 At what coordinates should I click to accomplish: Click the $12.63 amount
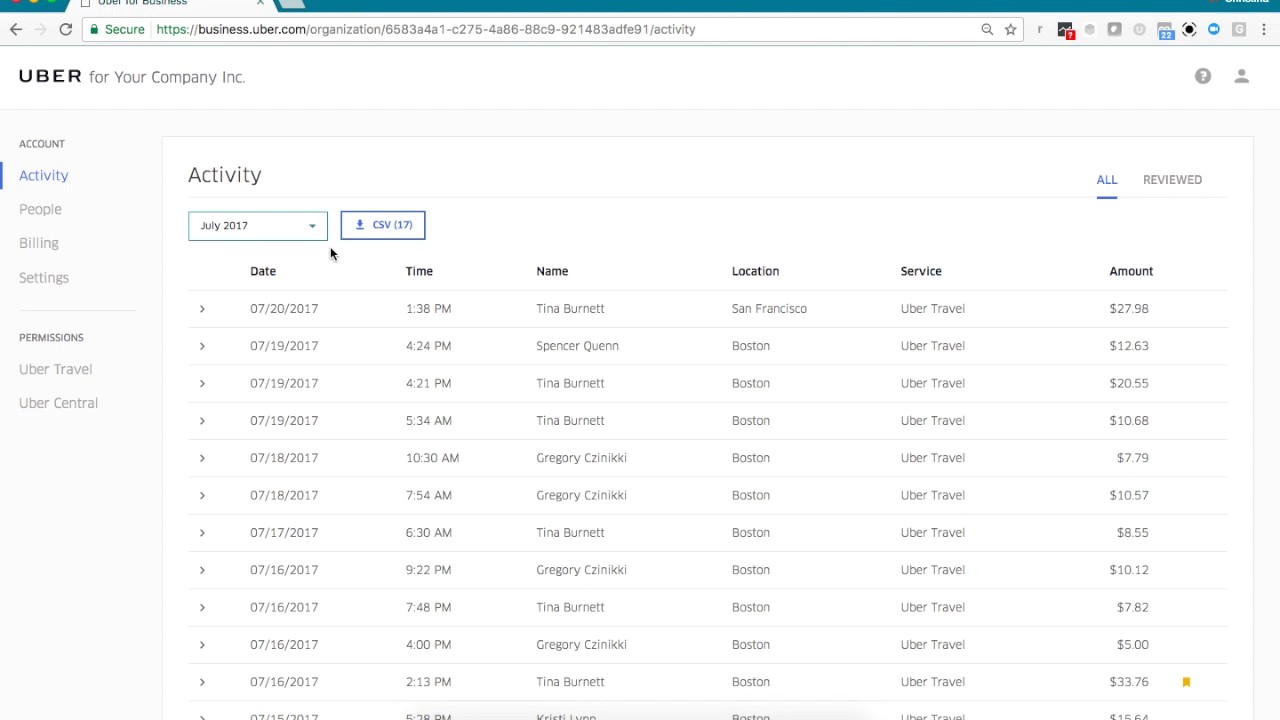1129,346
